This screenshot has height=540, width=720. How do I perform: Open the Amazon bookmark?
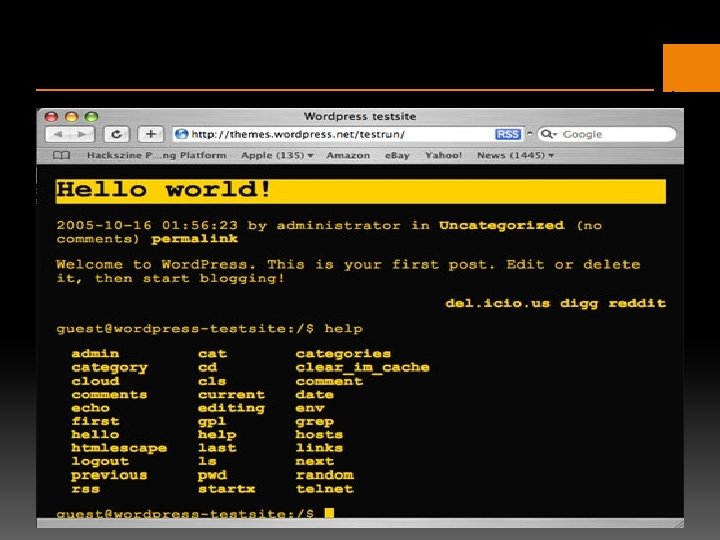pos(348,155)
